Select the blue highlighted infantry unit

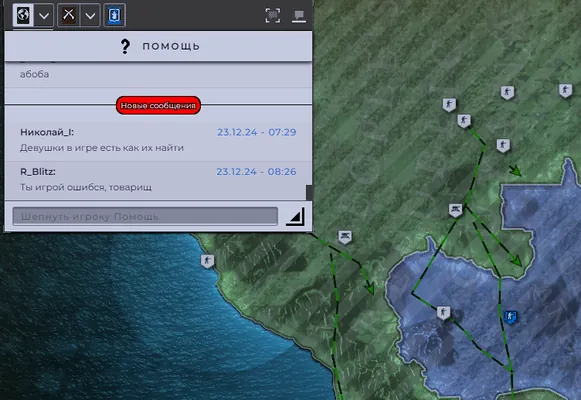510,317
